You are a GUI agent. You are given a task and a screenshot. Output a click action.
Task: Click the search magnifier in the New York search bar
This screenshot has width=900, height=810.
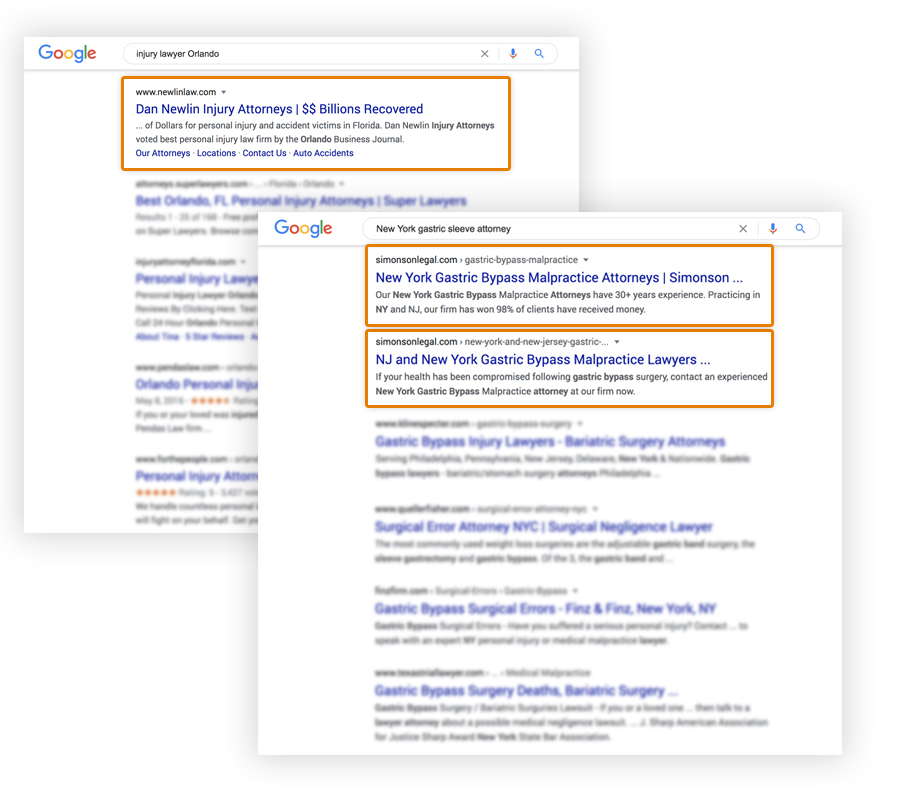click(x=800, y=228)
